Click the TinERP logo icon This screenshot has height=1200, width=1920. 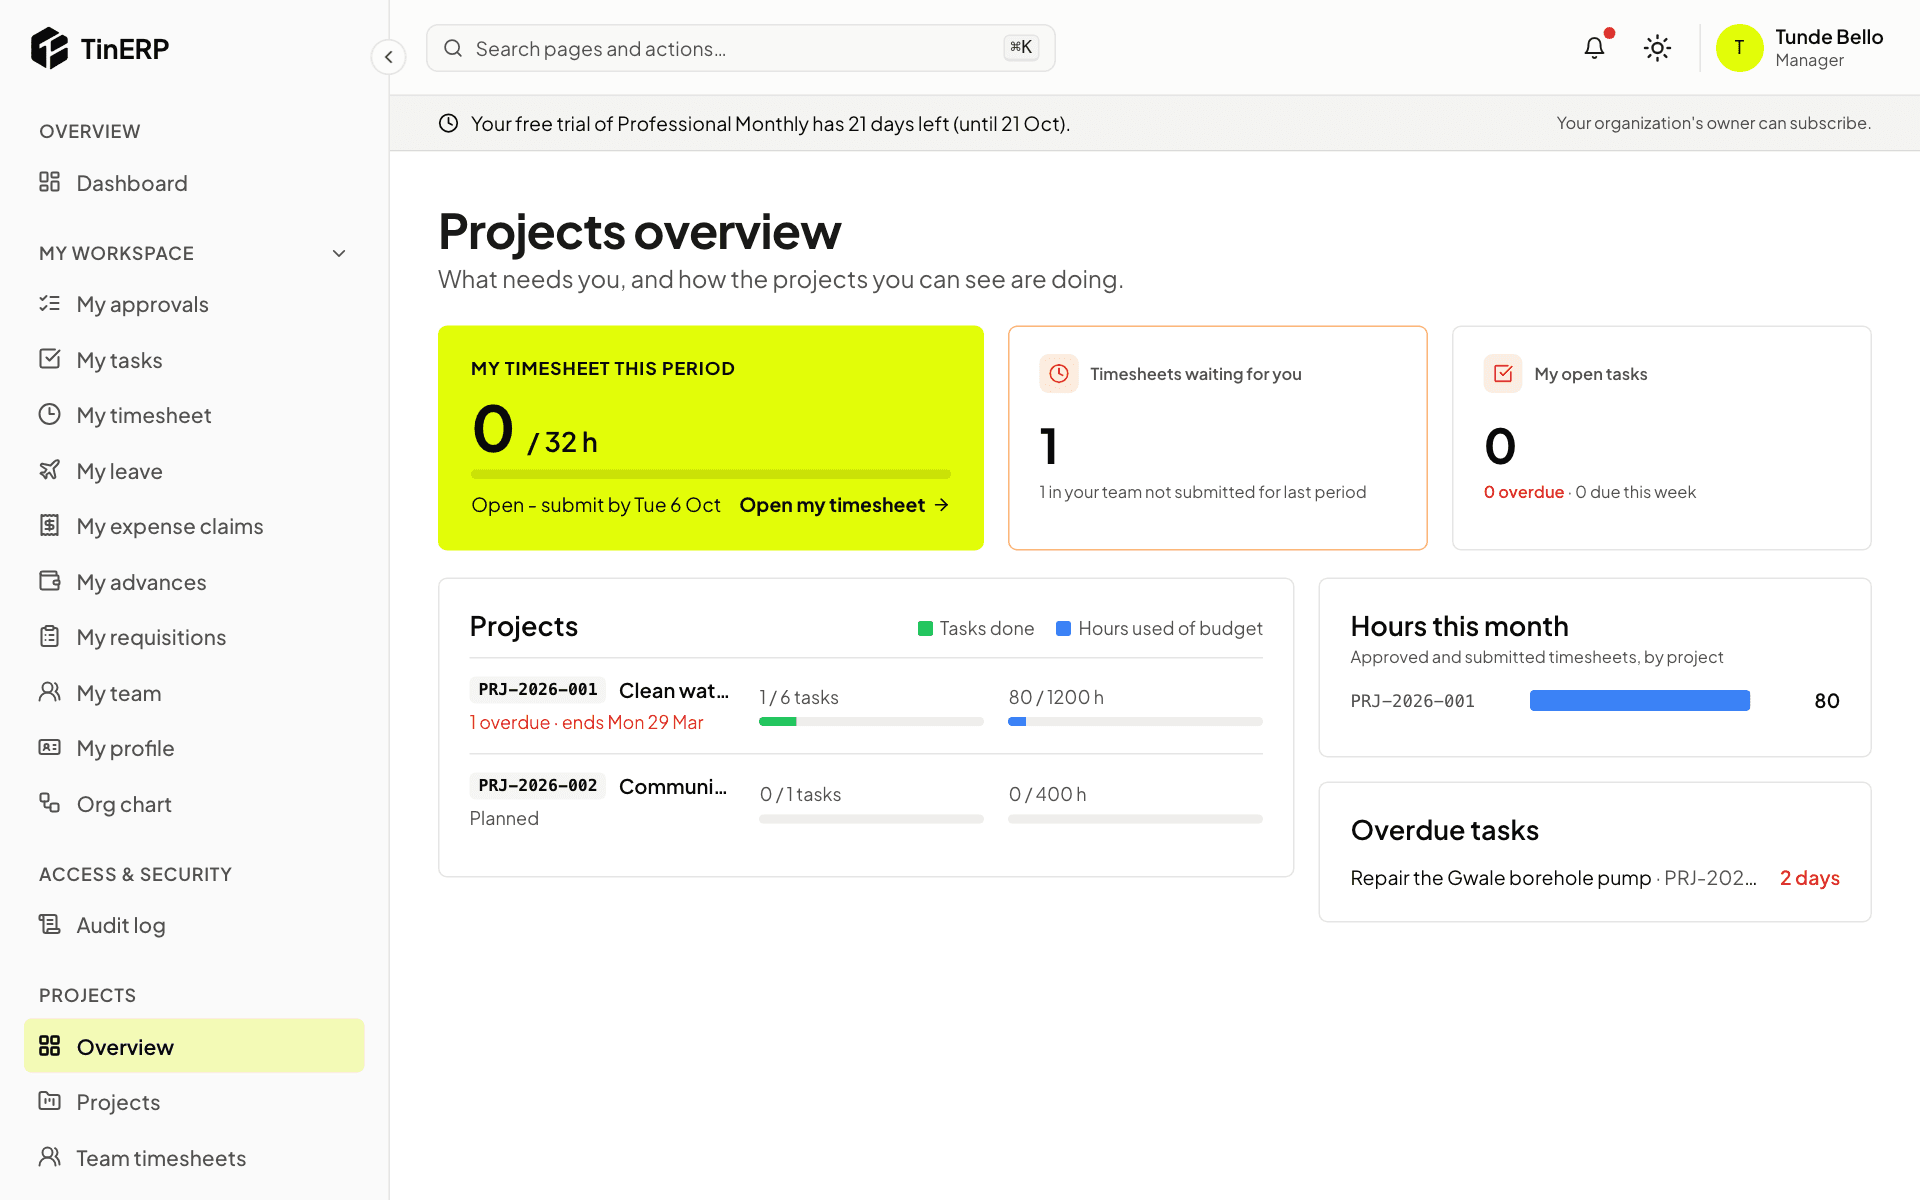(x=49, y=48)
